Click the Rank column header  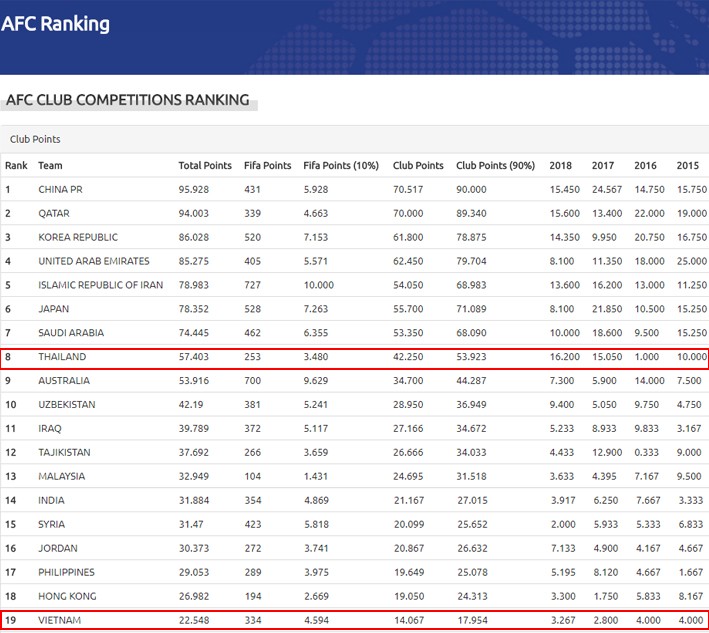[x=16, y=165]
